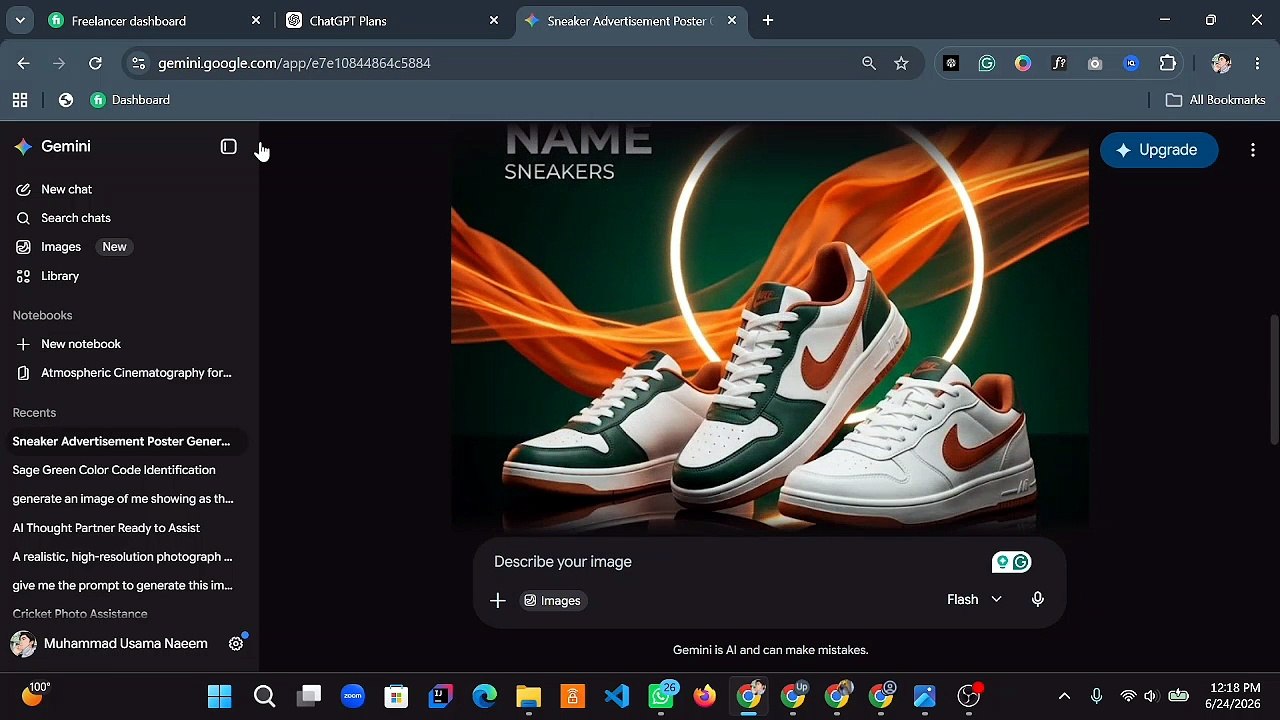The width and height of the screenshot is (1280, 720).
Task: Click the generated sneaker poster image
Action: coord(769,325)
